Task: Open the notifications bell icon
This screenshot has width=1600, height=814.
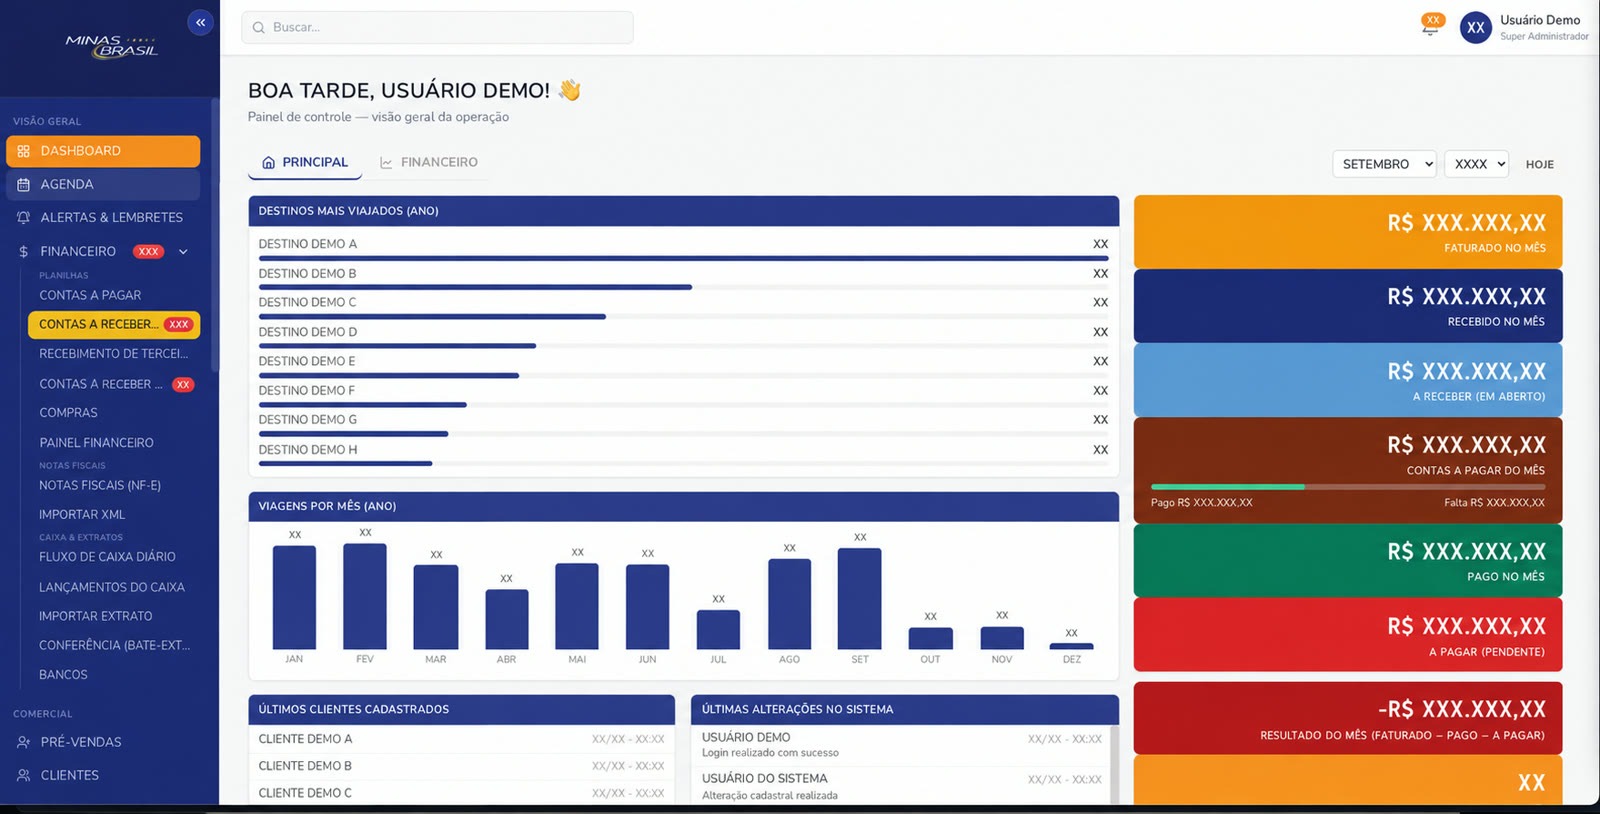Action: (1430, 29)
